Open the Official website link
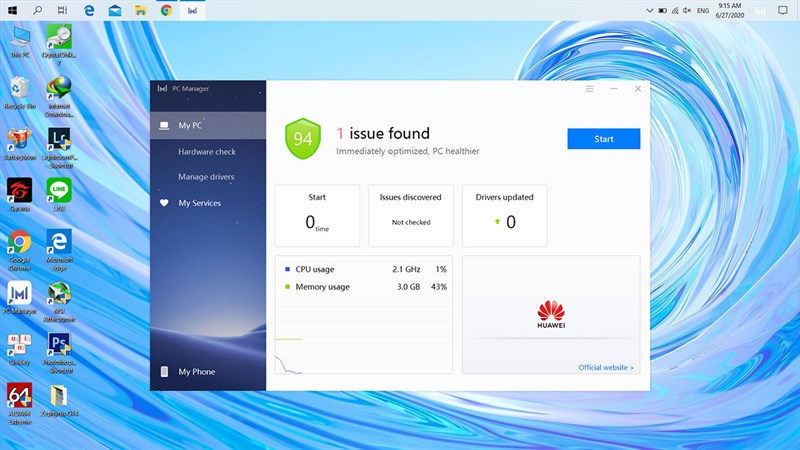The height and width of the screenshot is (450, 800). 606,367
